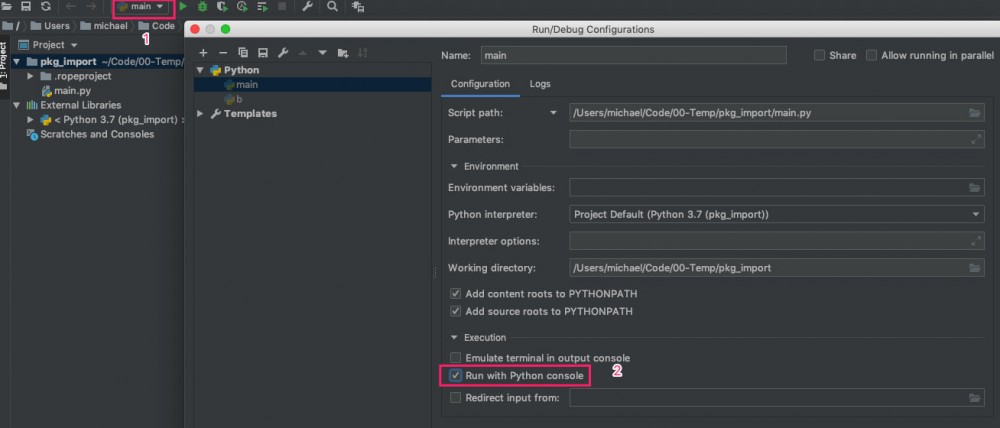1000x428 pixels.
Task: Toggle Run with Python console checkbox
Action: click(455, 376)
